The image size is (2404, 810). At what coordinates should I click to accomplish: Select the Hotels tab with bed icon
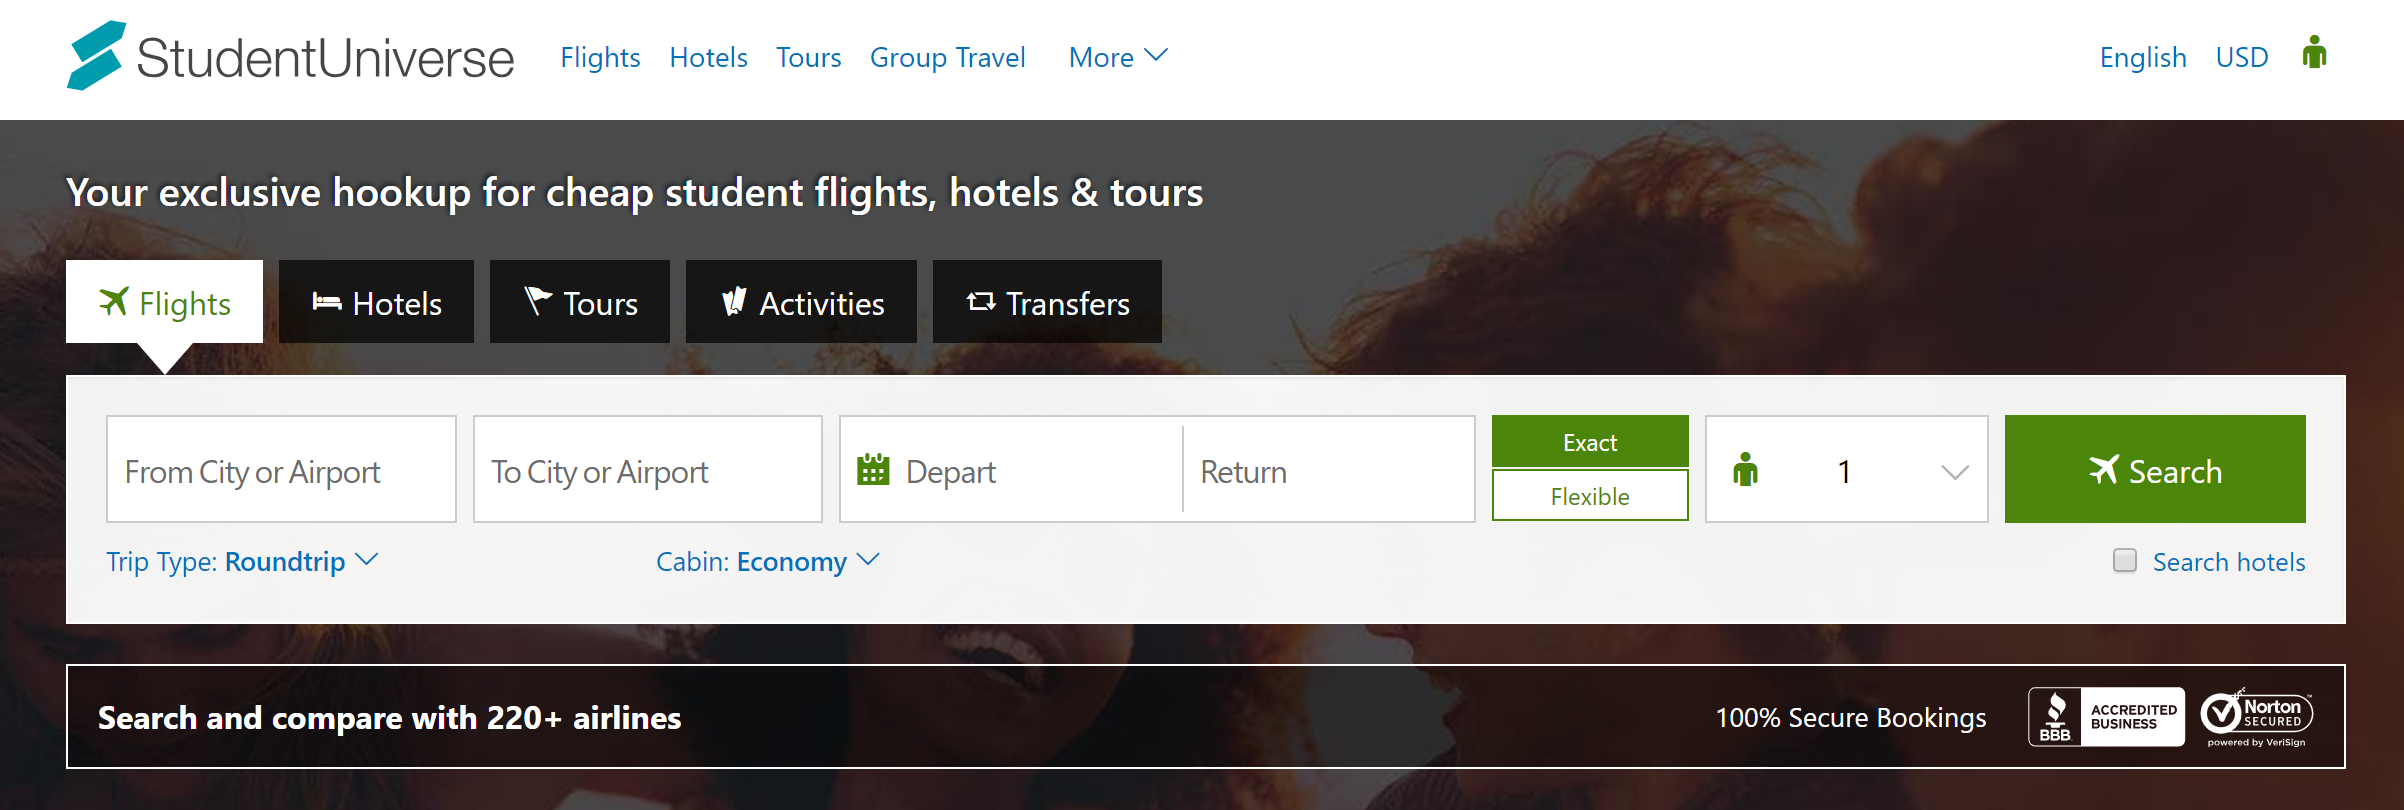pos(376,303)
